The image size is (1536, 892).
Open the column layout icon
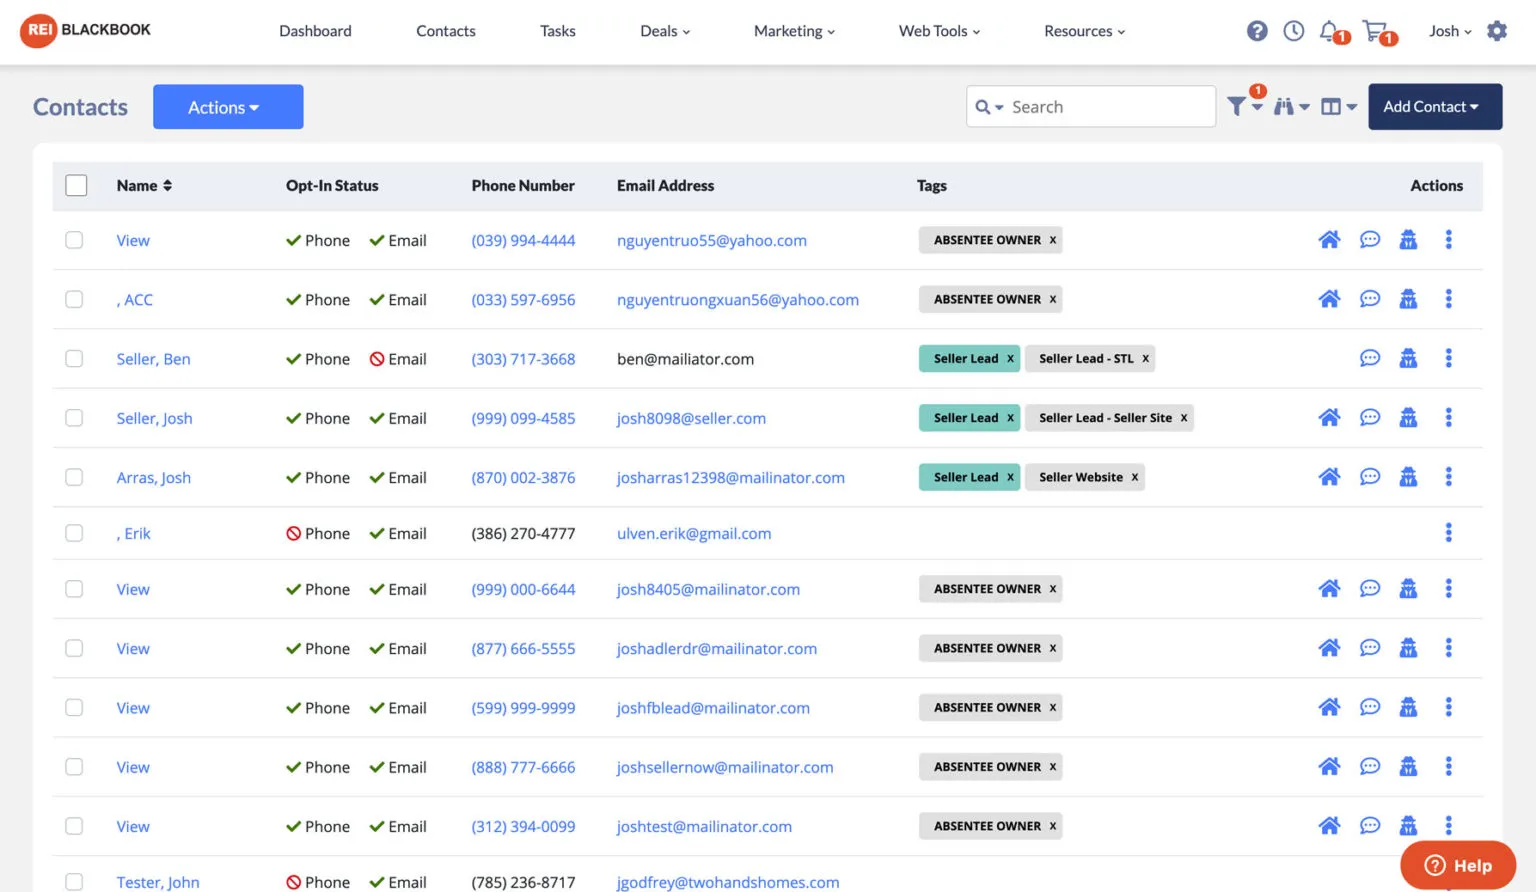1333,106
